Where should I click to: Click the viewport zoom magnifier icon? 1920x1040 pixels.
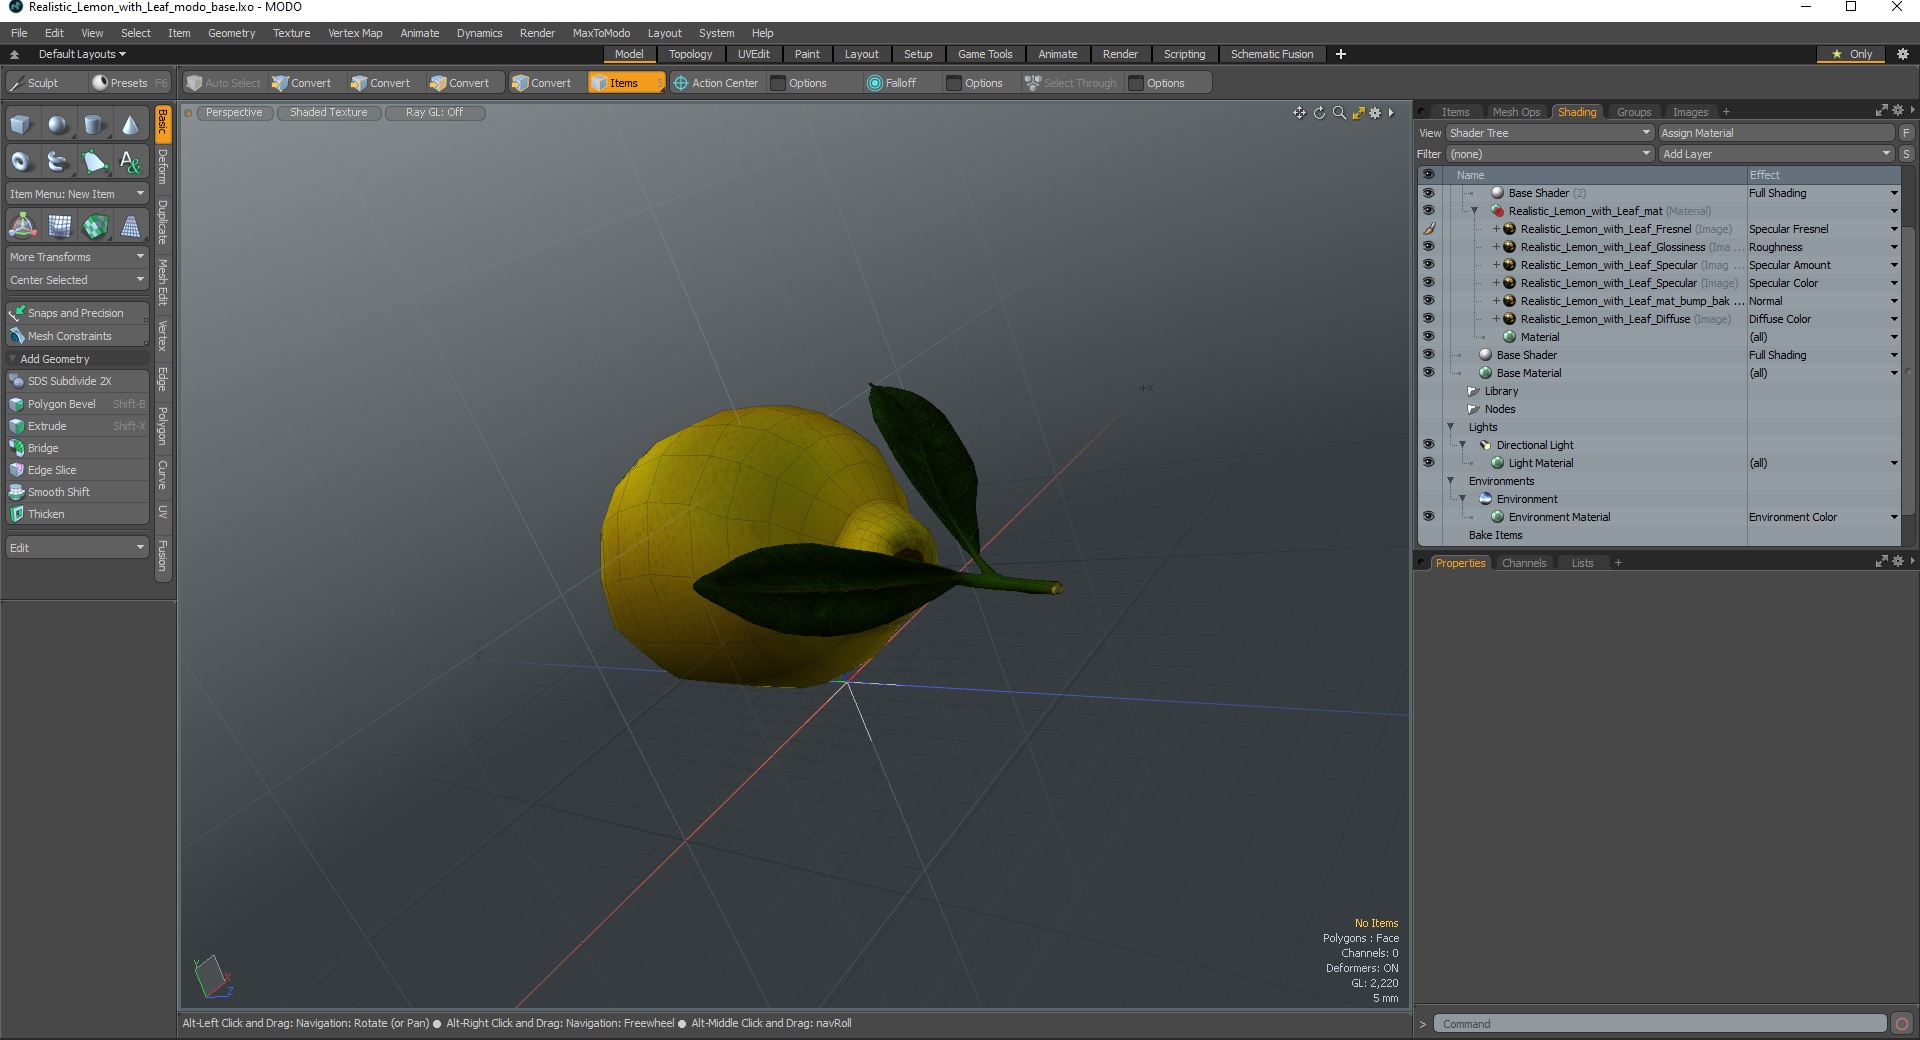point(1339,113)
